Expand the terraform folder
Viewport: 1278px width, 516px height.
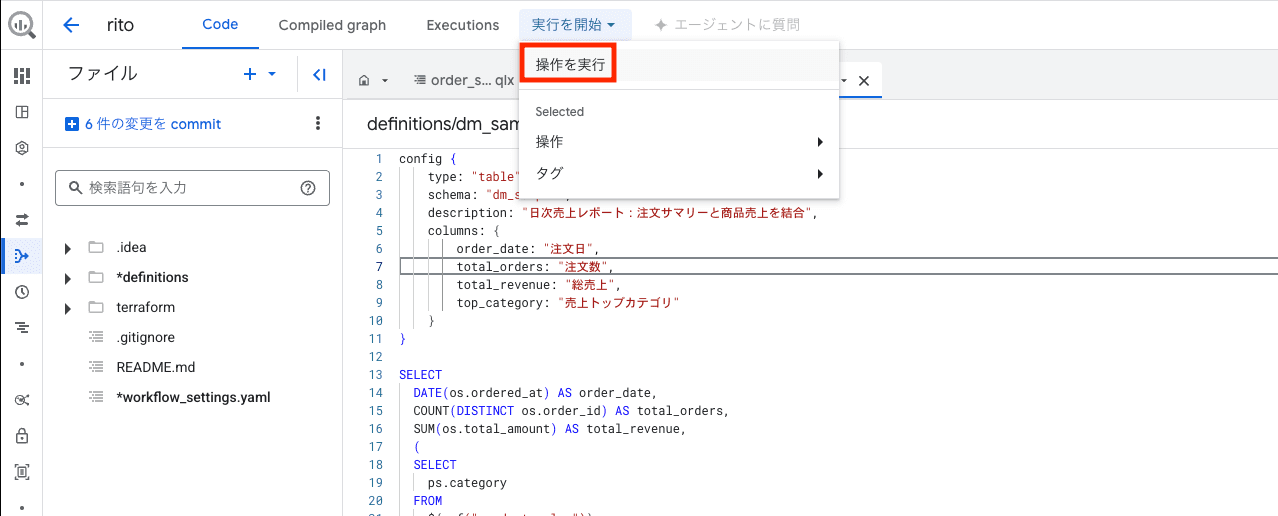67,307
